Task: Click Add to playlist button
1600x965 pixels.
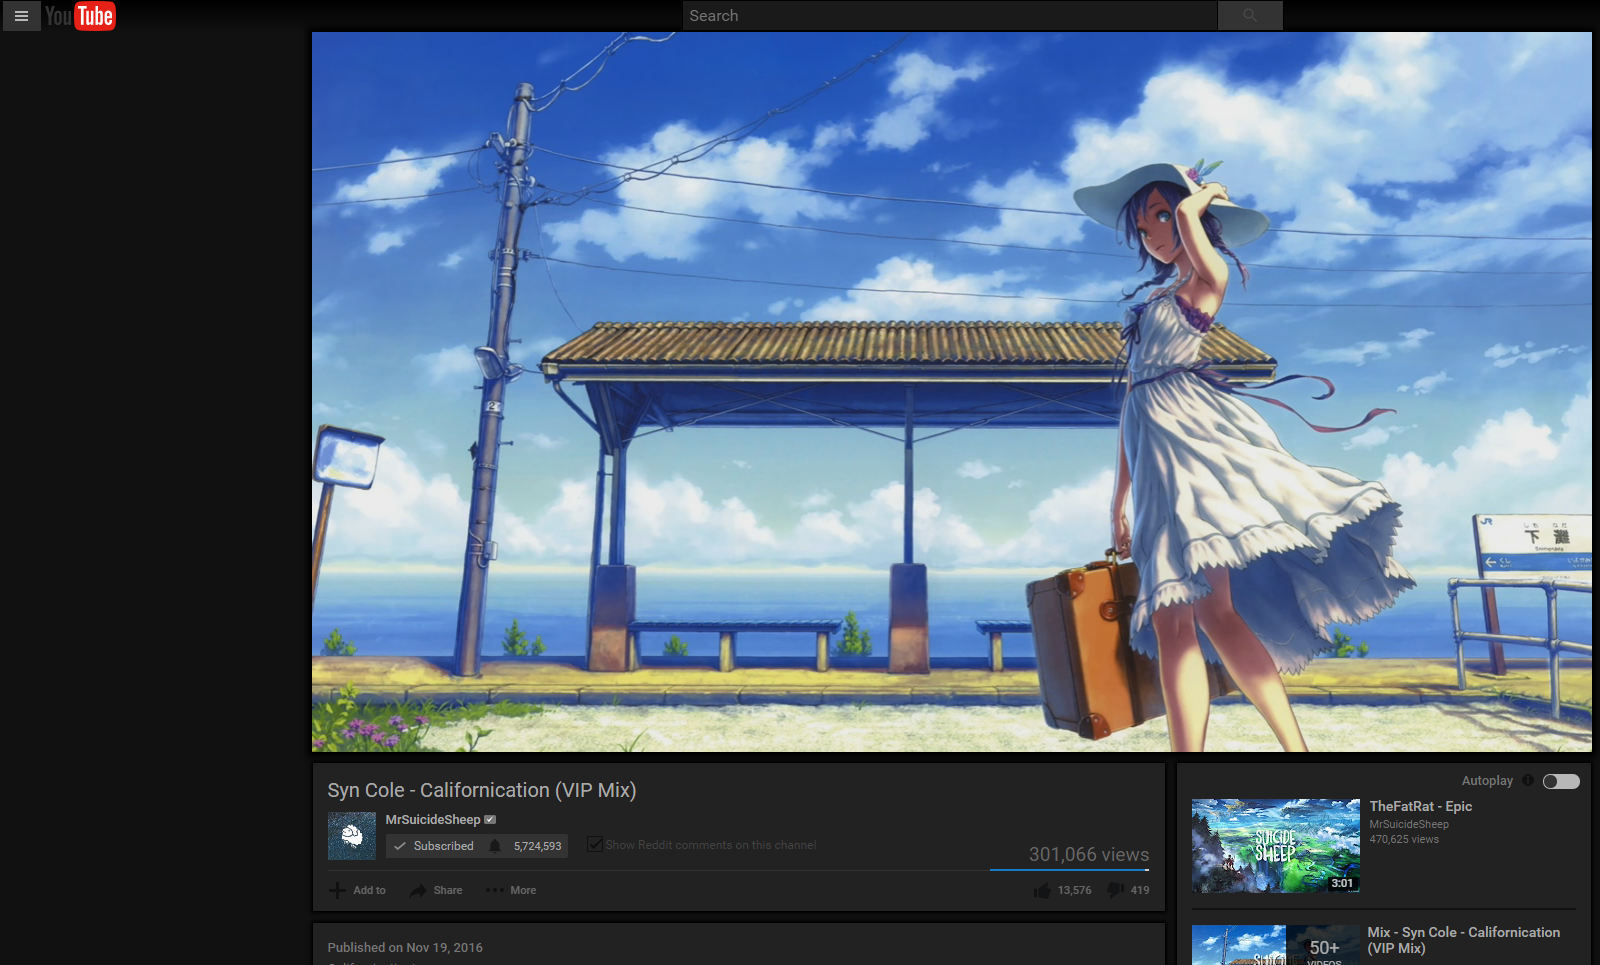Action: pos(358,890)
